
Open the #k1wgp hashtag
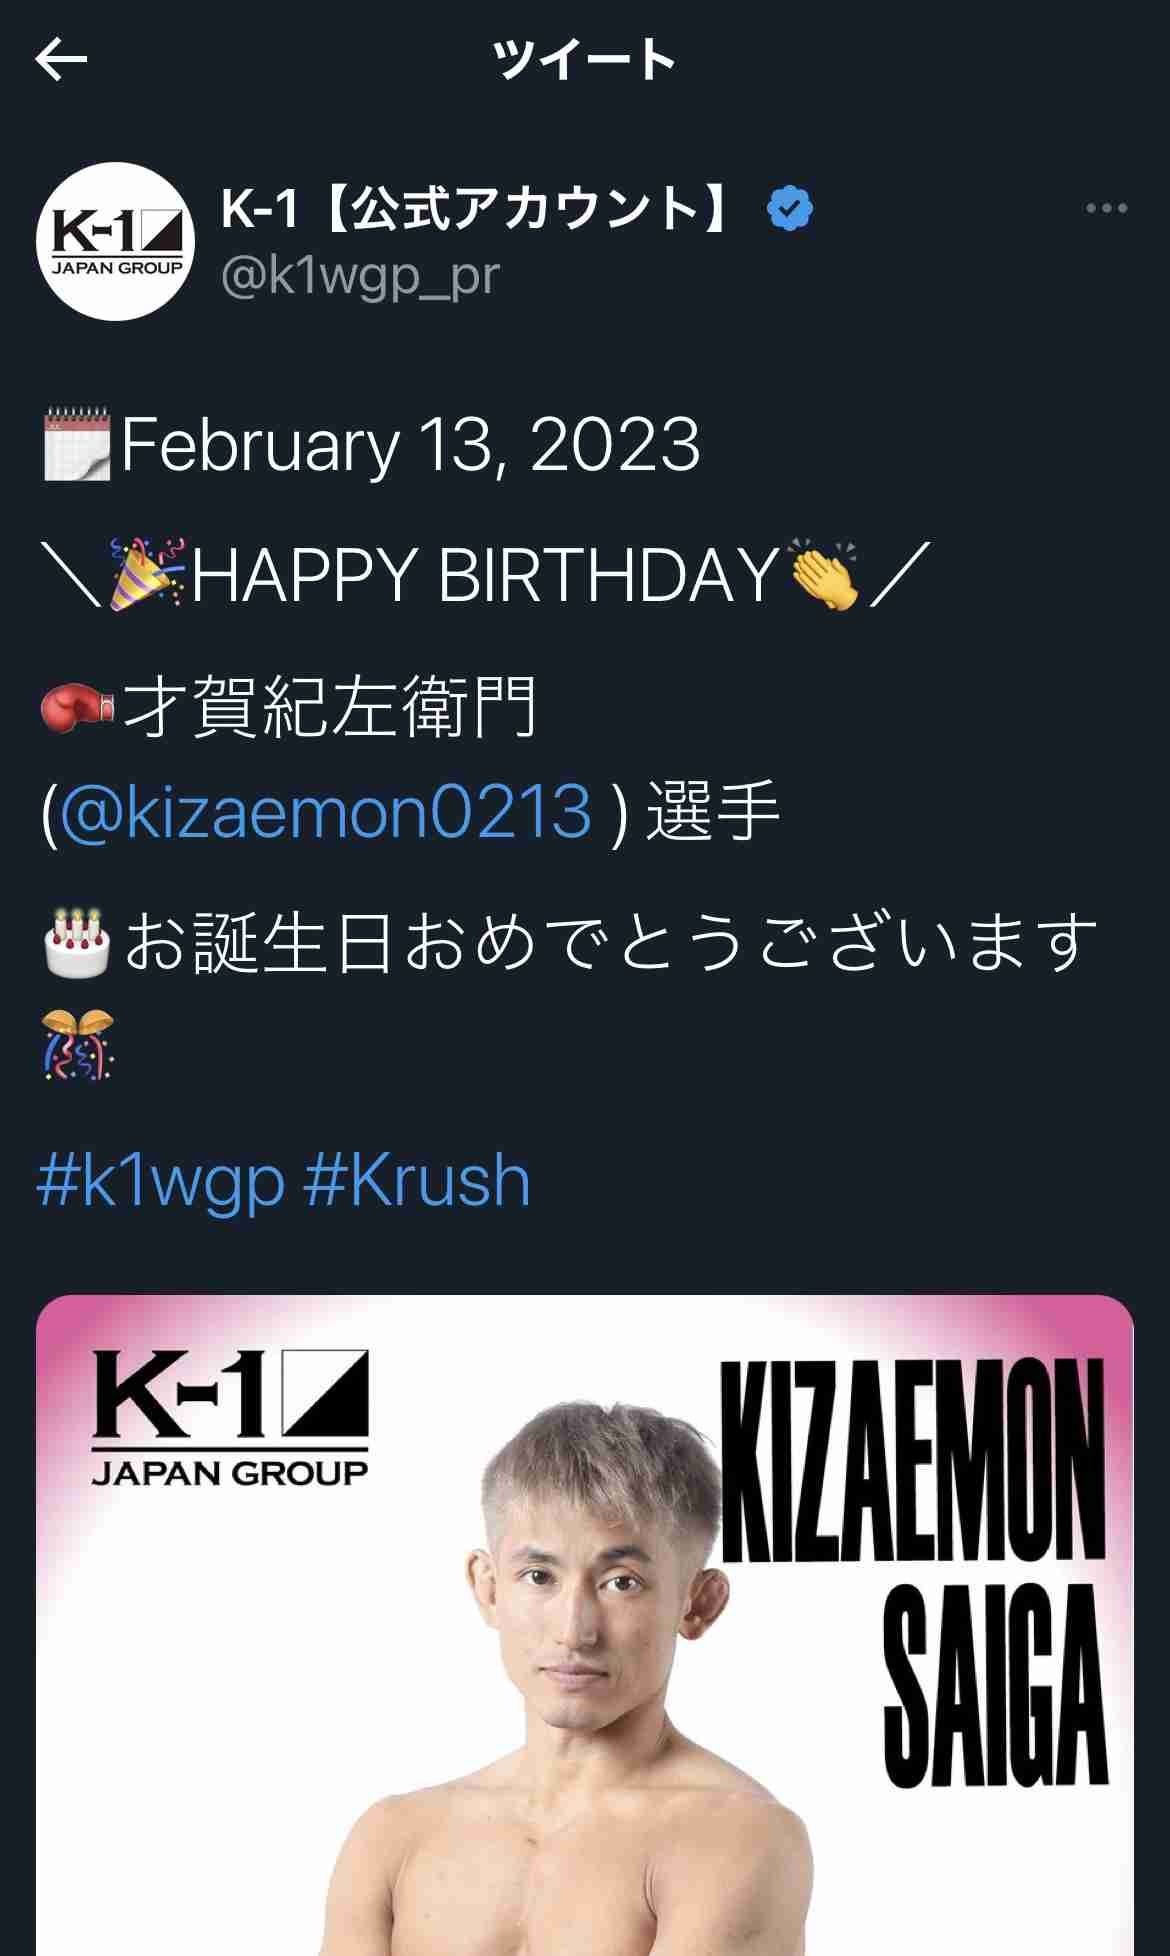coord(160,1181)
